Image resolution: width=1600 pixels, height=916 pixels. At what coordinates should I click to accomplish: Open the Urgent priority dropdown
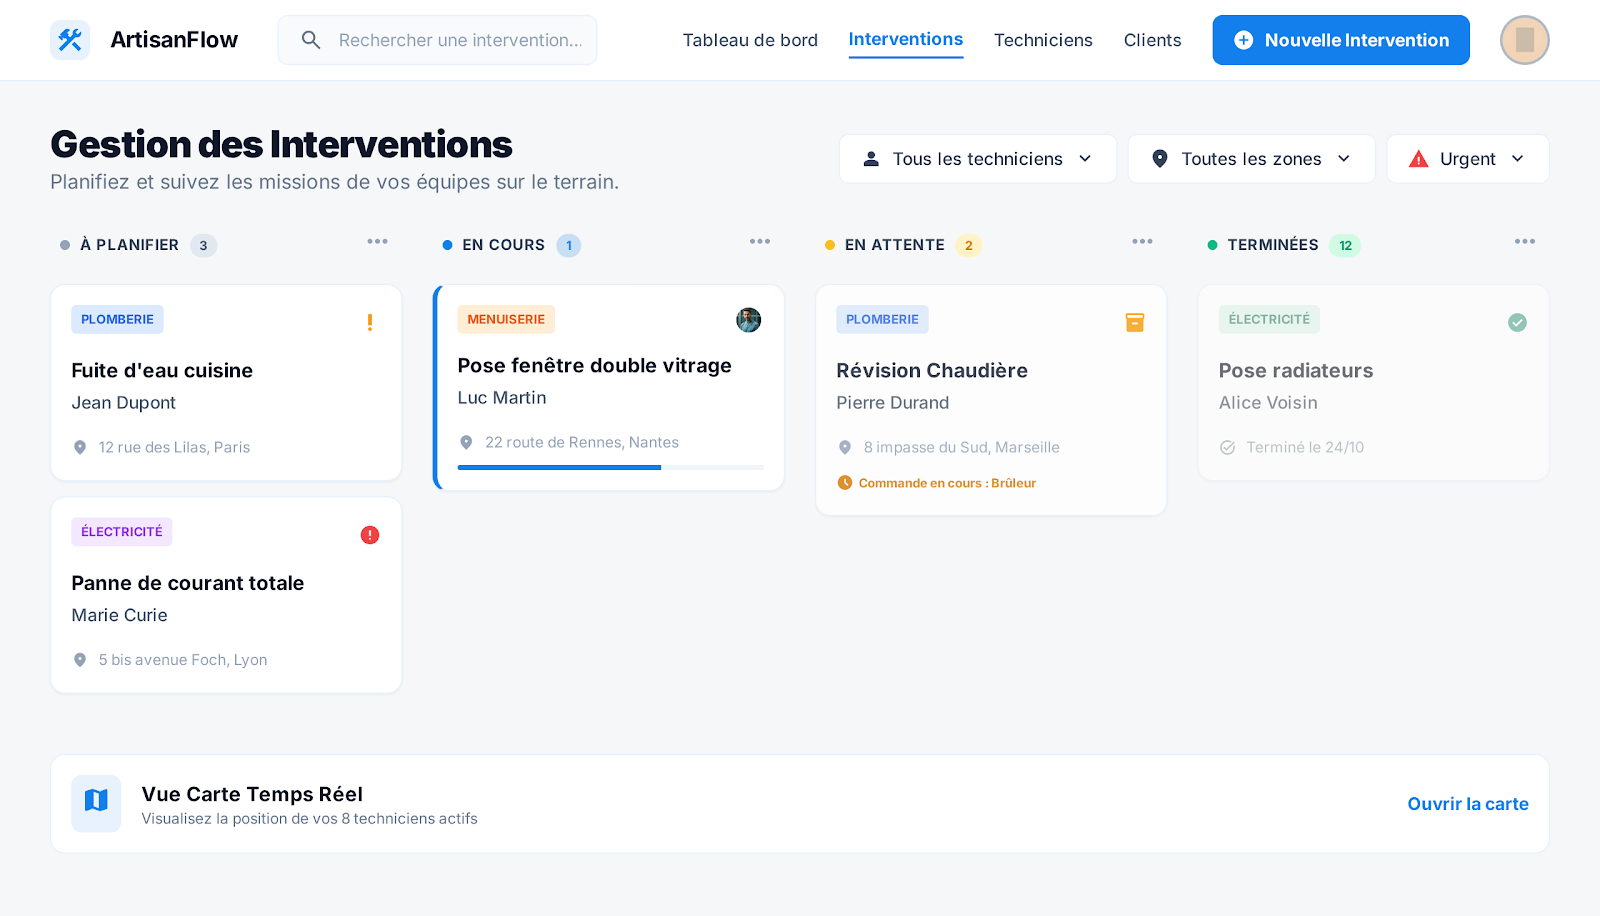click(1467, 159)
